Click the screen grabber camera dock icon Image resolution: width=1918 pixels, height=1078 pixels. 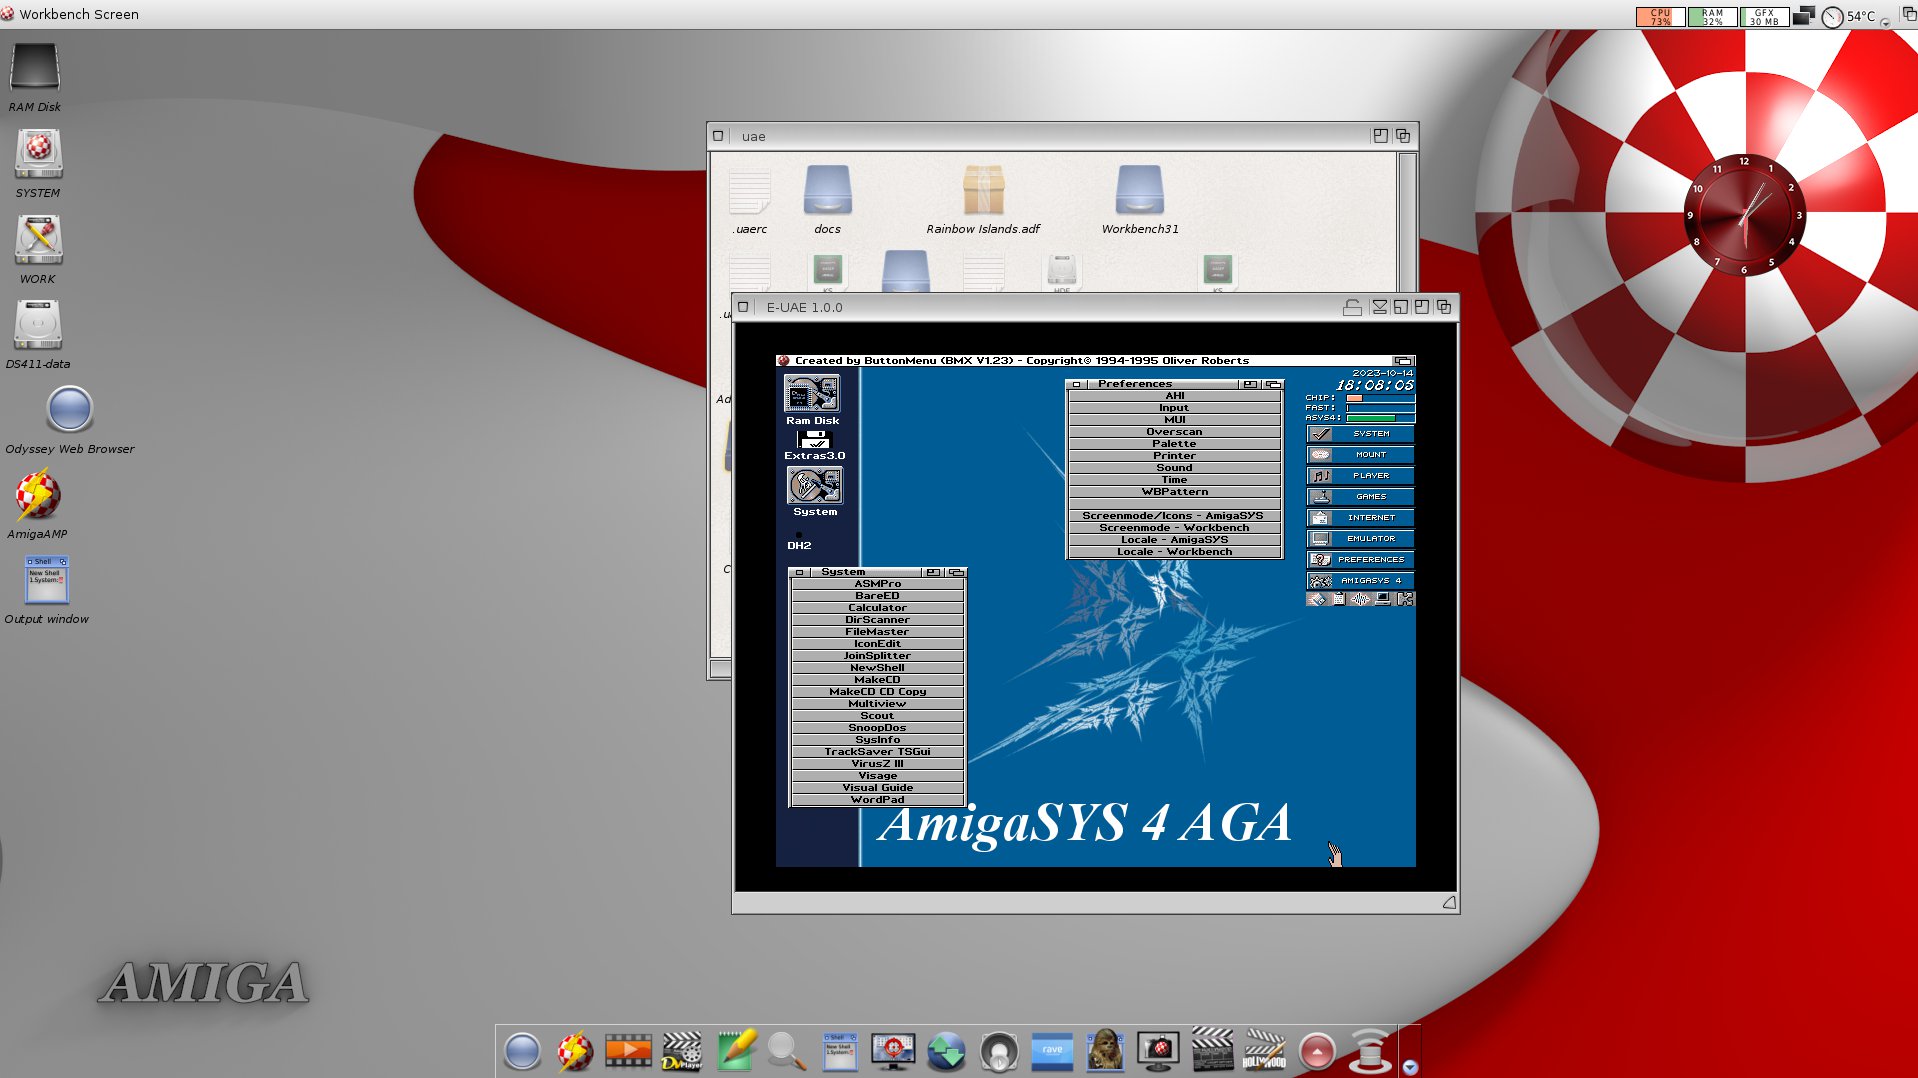click(x=1158, y=1051)
